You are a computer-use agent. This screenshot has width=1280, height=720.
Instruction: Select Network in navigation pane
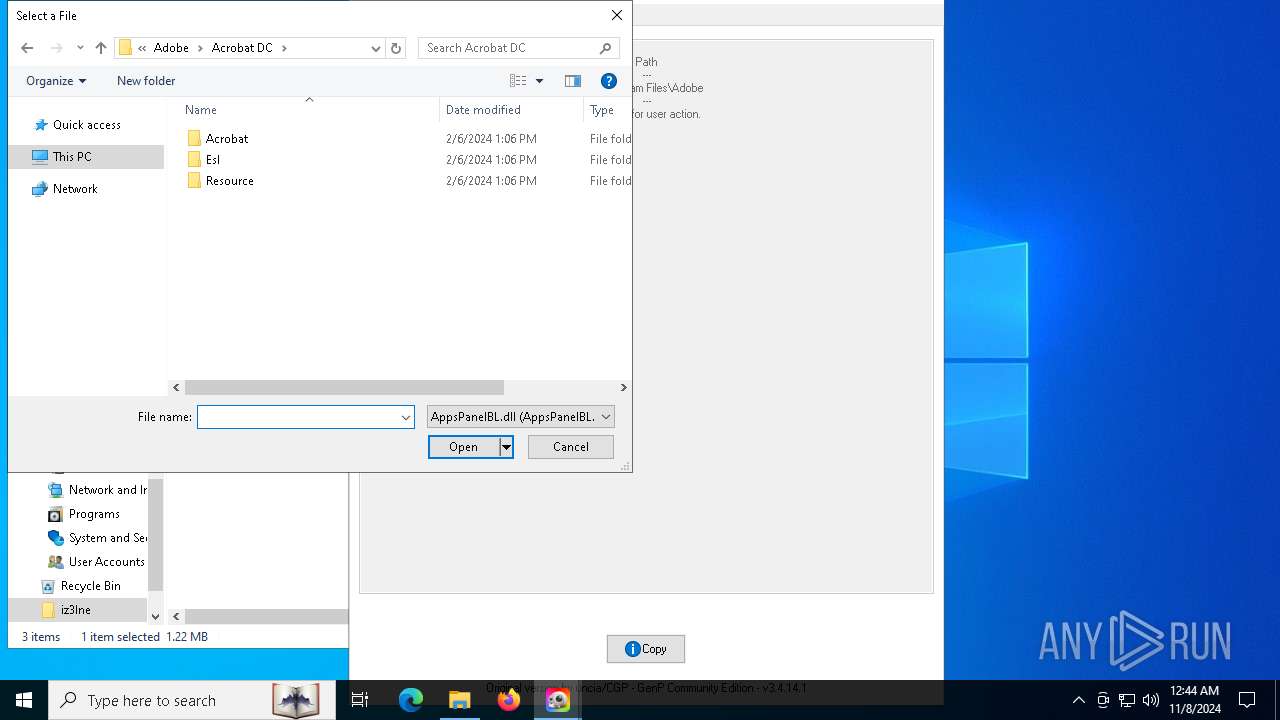[x=75, y=189]
